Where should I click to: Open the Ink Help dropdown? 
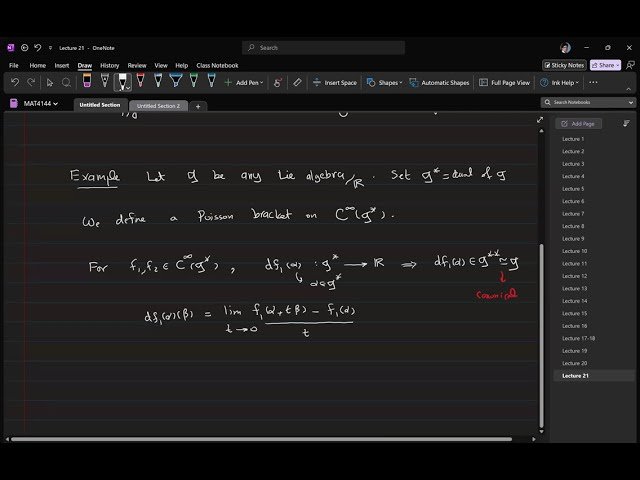[559, 82]
